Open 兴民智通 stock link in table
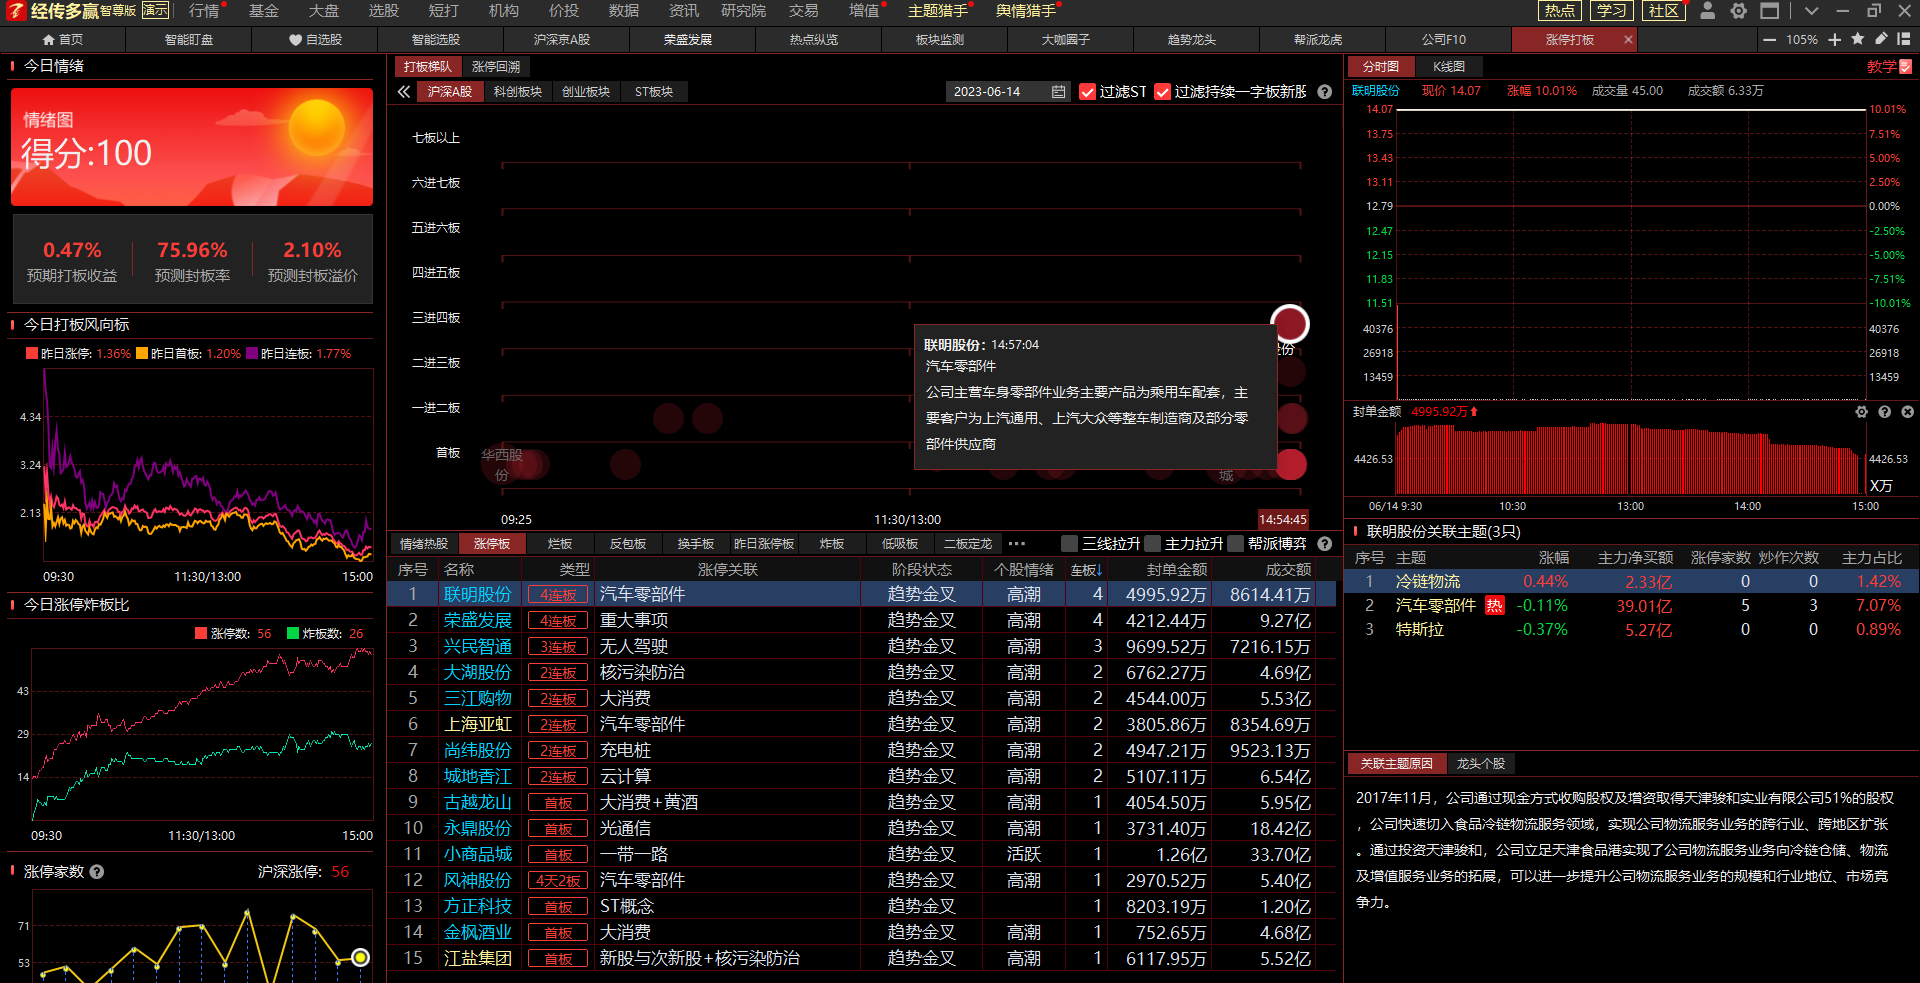Screen dimensions: 1920x983 pos(478,647)
